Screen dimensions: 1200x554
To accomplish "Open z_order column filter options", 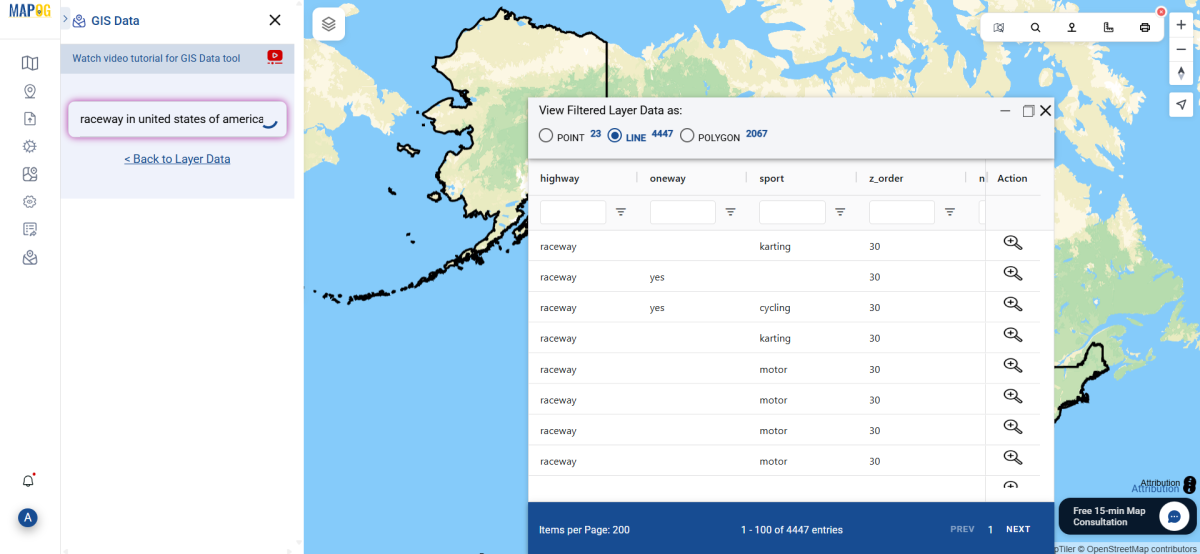I will pos(950,212).
